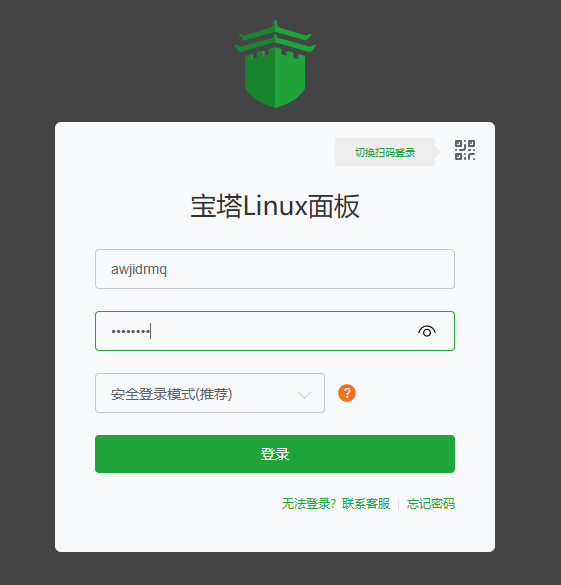Screen dimensions: 561x585
Task: Click the arrow tip of scan-login tooltip
Action: pos(438,152)
